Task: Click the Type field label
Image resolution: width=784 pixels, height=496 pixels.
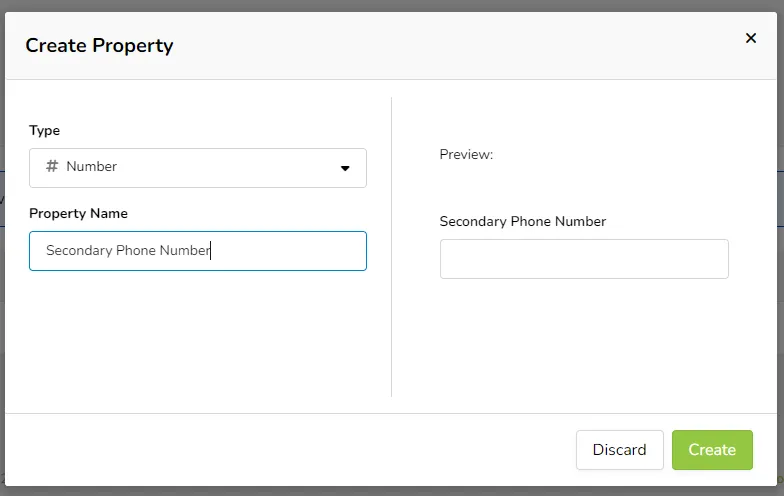Action: click(x=44, y=130)
